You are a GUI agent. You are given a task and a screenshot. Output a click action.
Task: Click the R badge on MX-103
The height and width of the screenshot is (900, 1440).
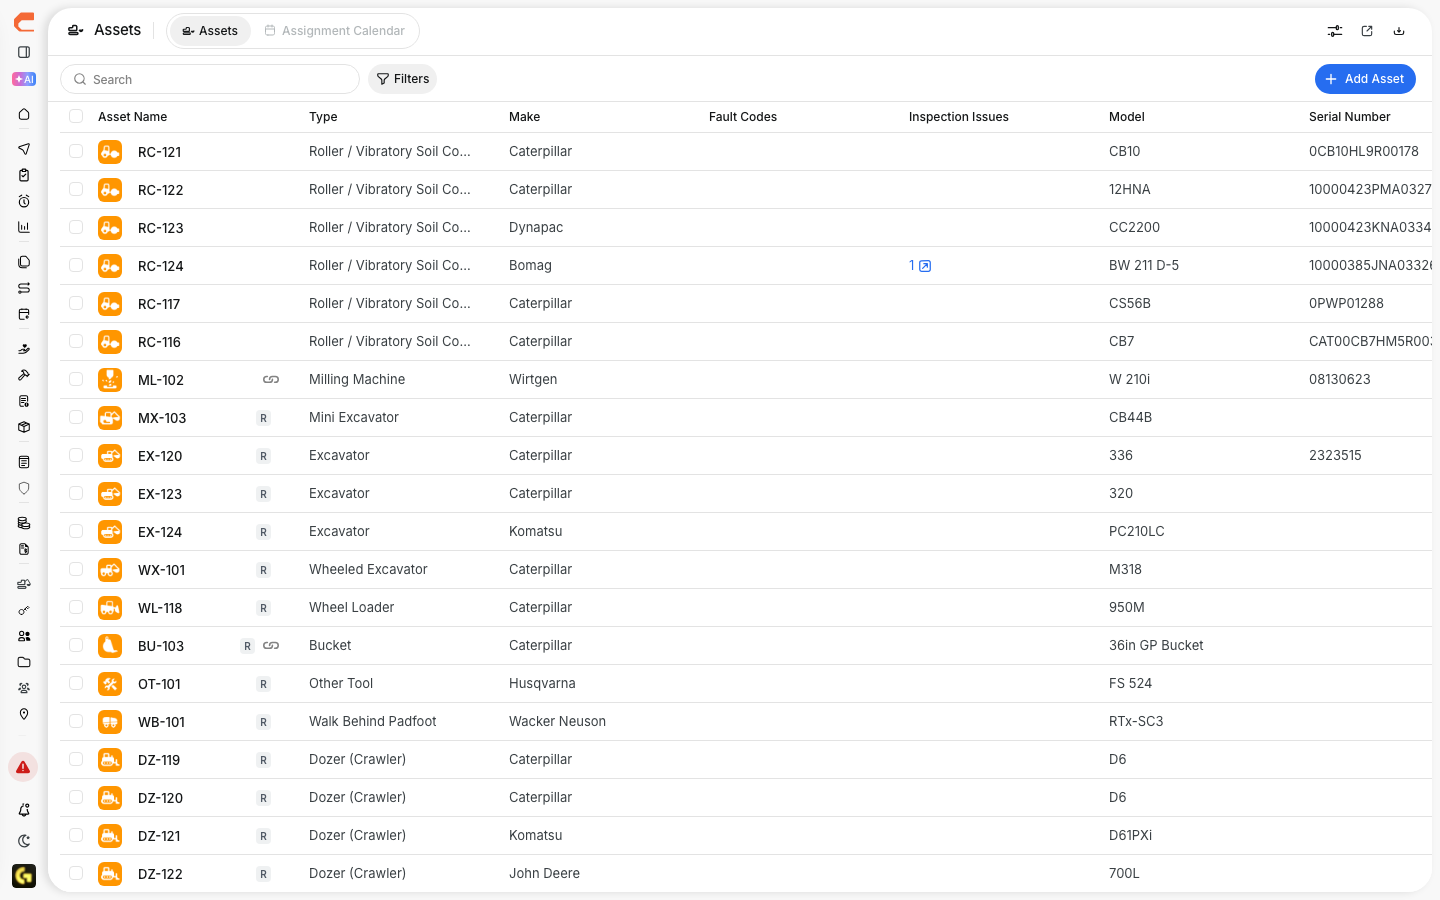point(263,418)
